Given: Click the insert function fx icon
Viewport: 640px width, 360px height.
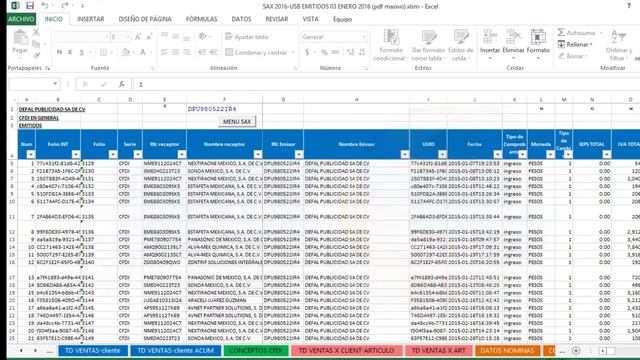Looking at the screenshot, I should (x=122, y=84).
